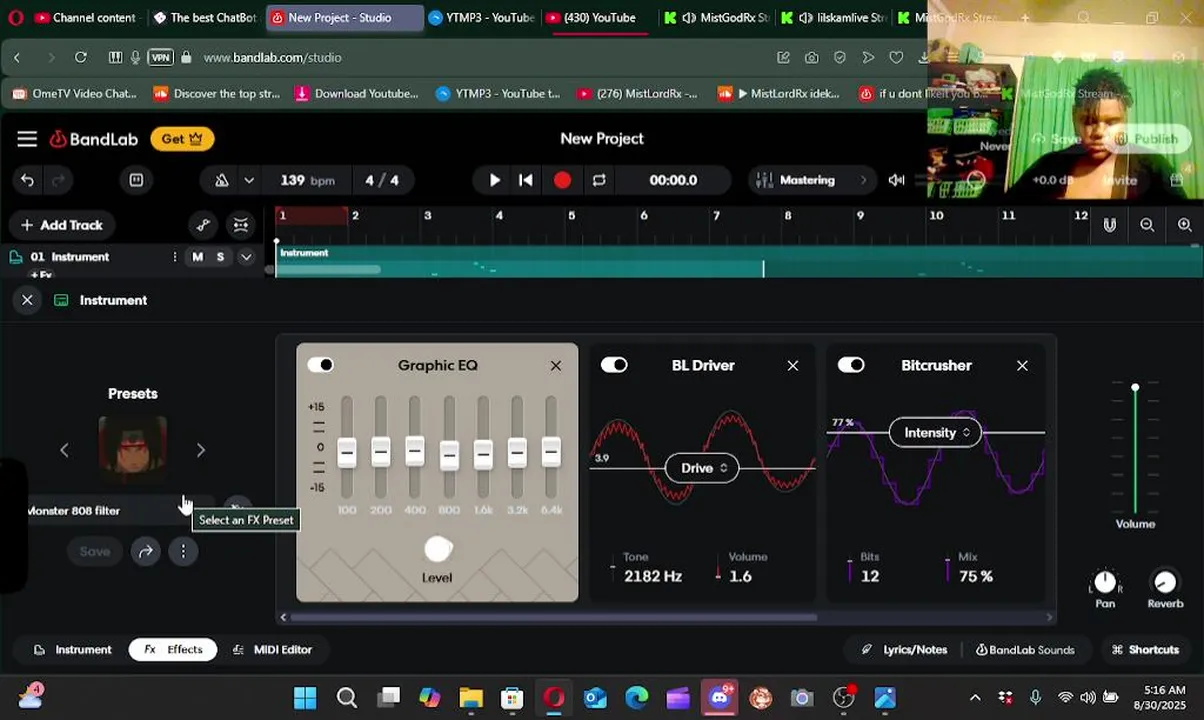Image resolution: width=1204 pixels, height=720 pixels.
Task: Open the Intensity parameter dropdown
Action: 936,432
